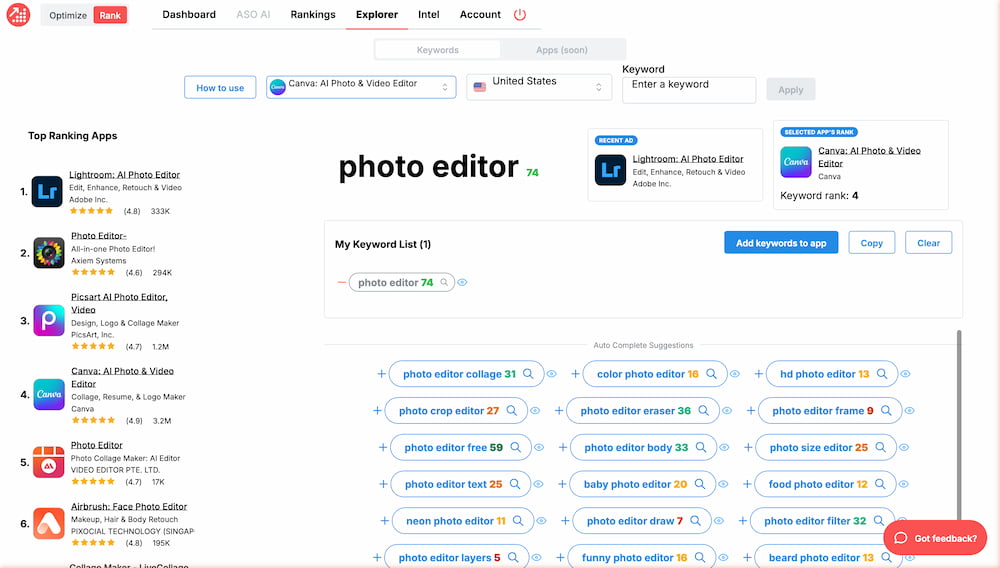Open the United States country dropdown

[x=539, y=87]
